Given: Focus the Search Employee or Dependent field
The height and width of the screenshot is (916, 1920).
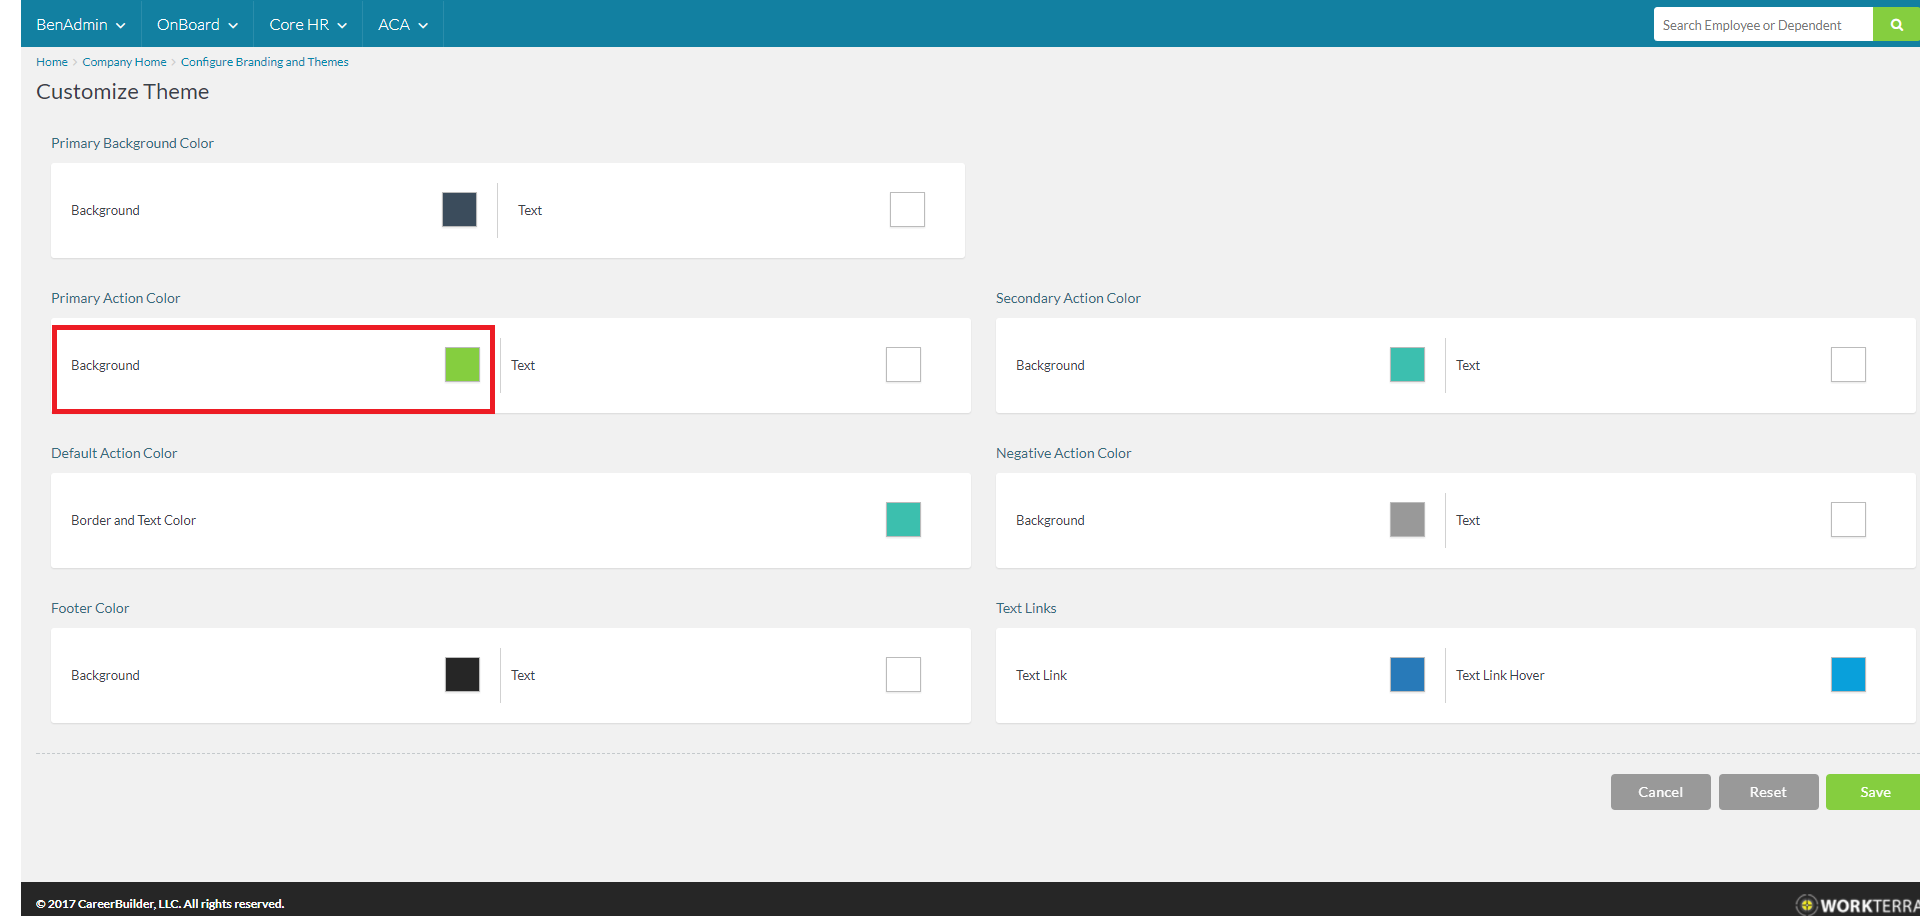Looking at the screenshot, I should tap(1762, 25).
